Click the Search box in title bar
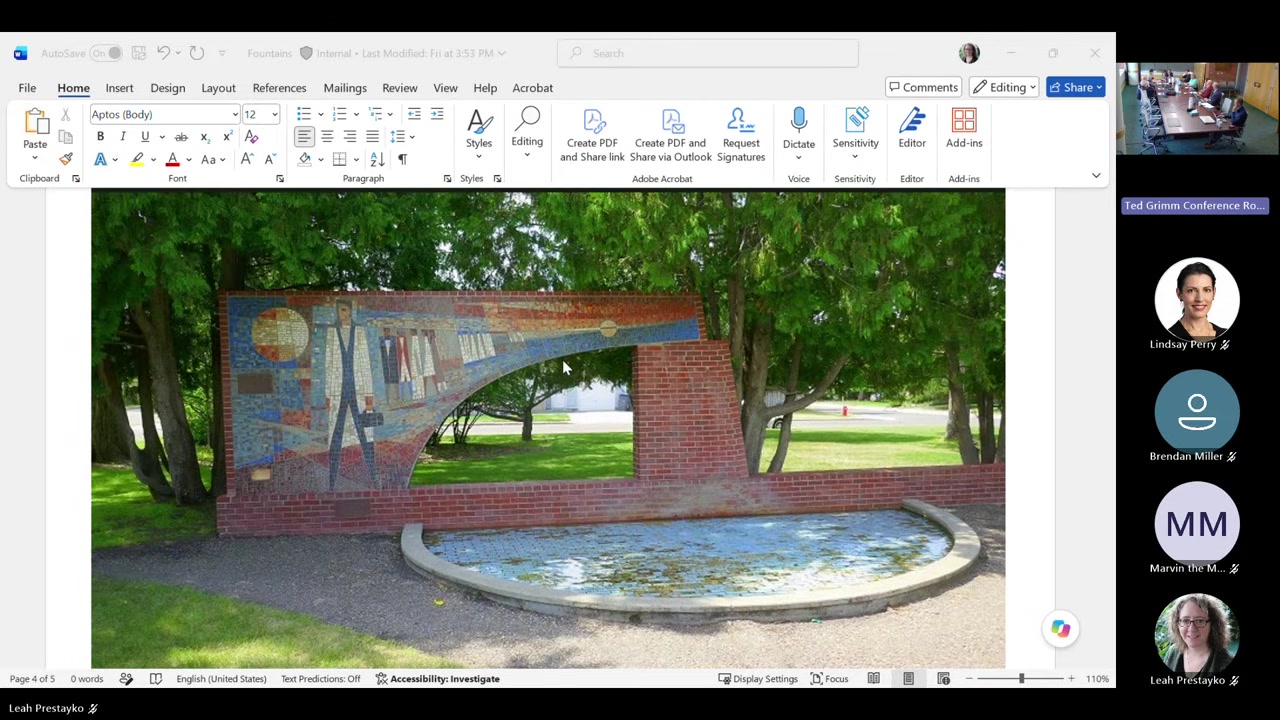1280x720 pixels. 708,53
